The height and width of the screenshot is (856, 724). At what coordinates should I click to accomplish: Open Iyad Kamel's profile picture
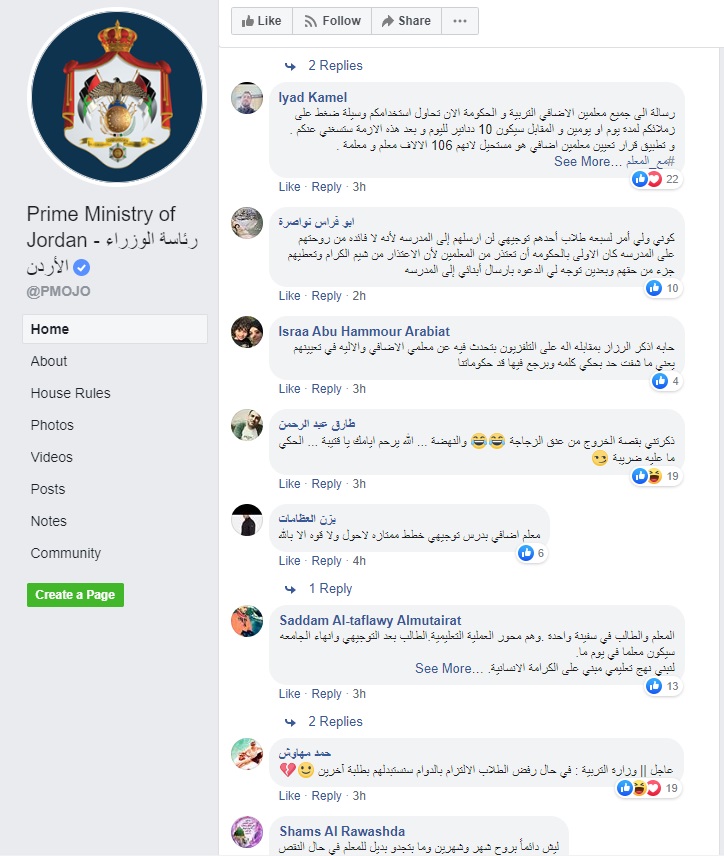click(247, 98)
